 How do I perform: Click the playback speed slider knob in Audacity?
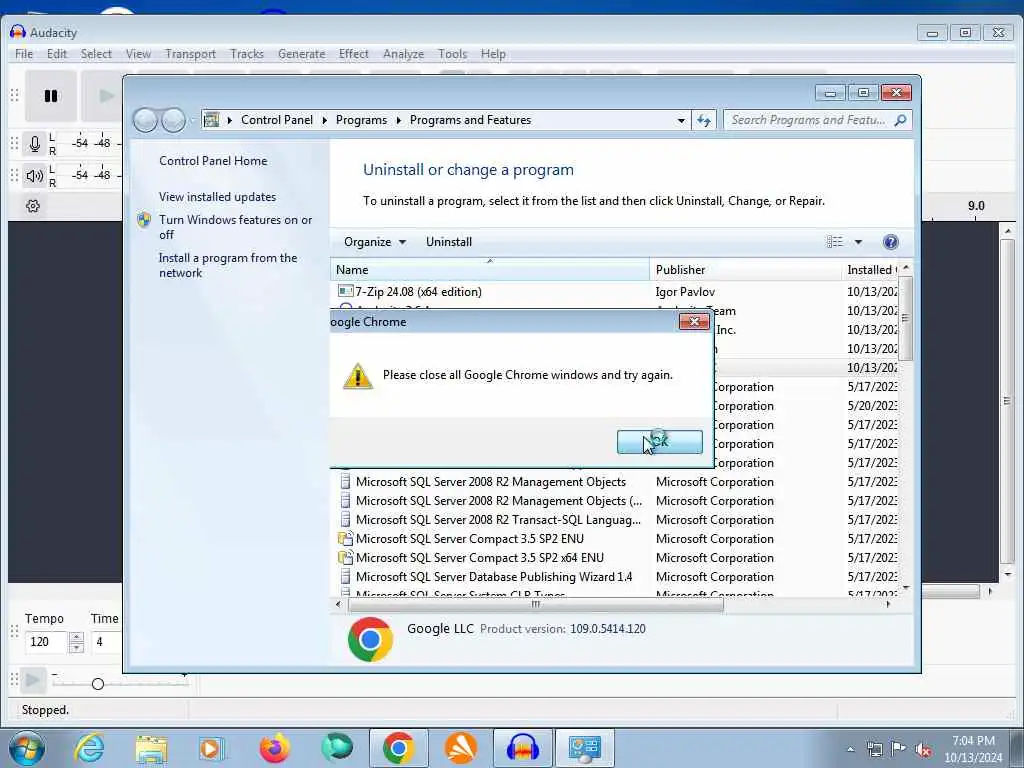98,684
